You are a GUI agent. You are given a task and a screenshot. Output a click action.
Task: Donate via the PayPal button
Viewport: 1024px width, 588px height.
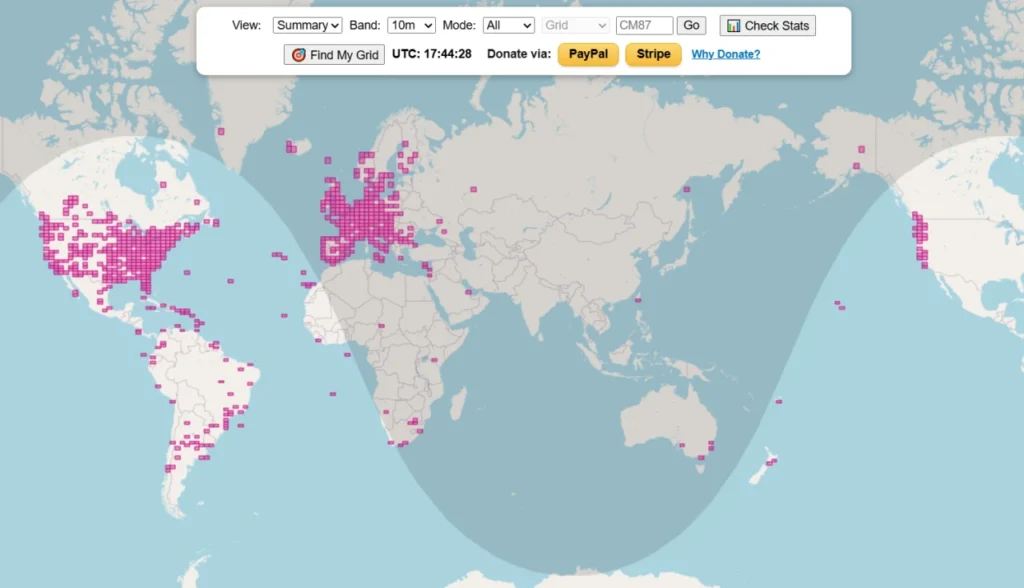(588, 54)
